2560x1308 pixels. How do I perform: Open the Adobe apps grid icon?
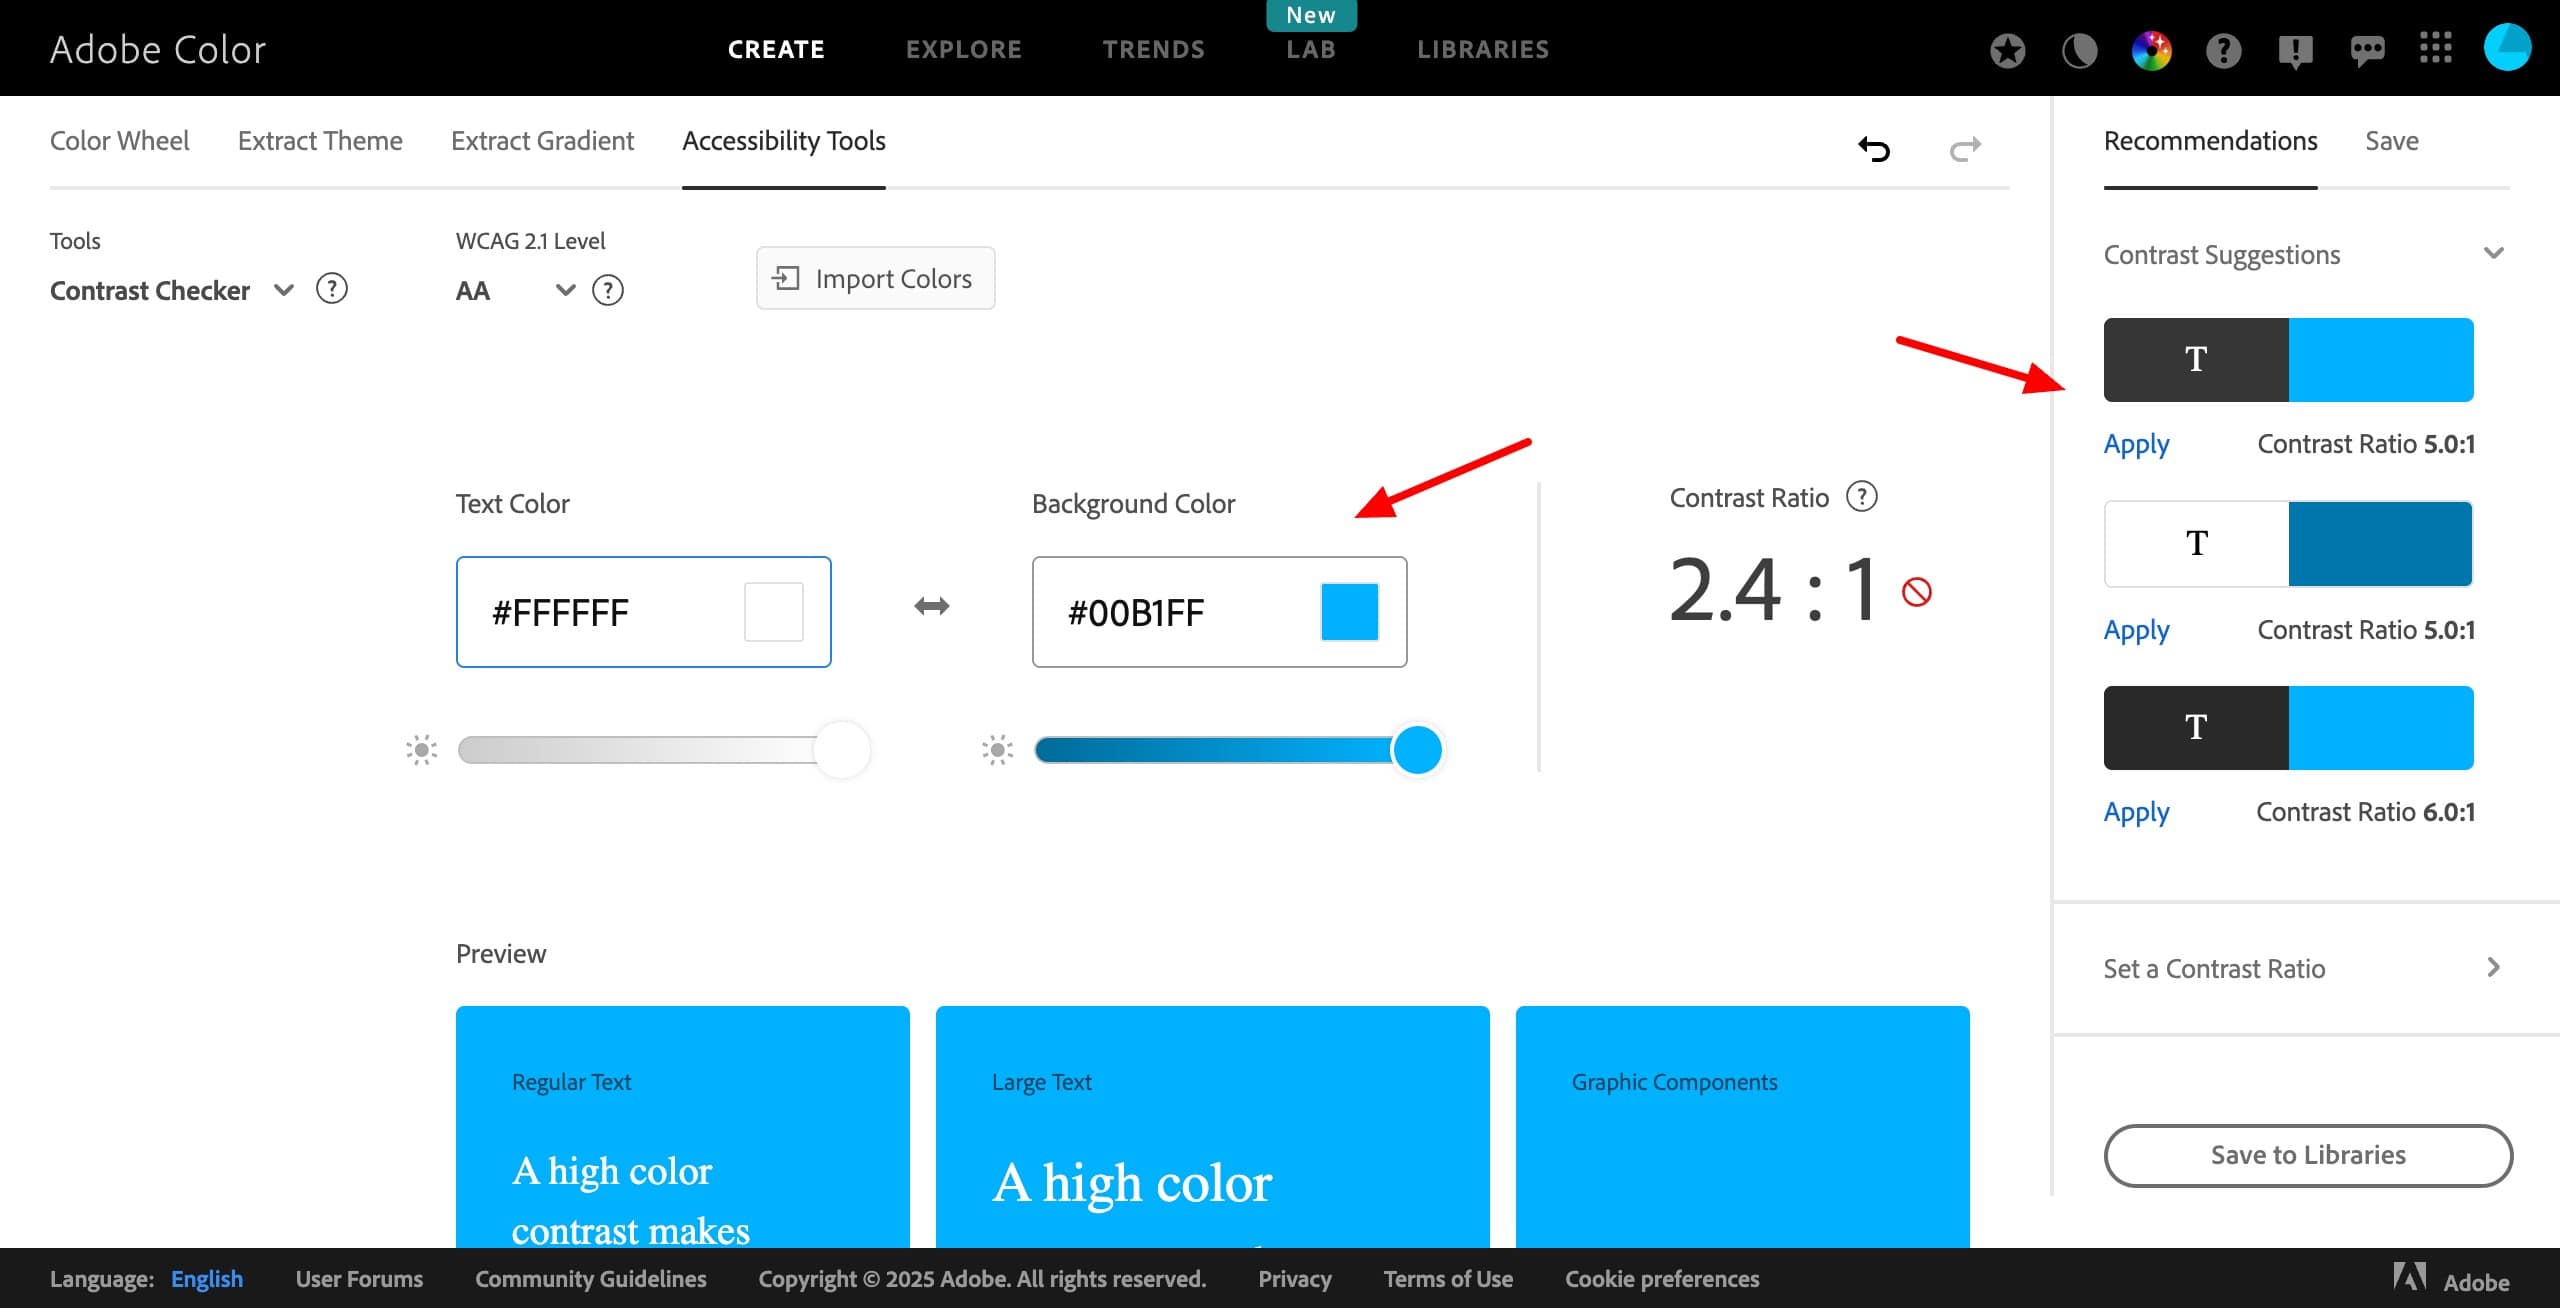pyautogui.click(x=2435, y=48)
